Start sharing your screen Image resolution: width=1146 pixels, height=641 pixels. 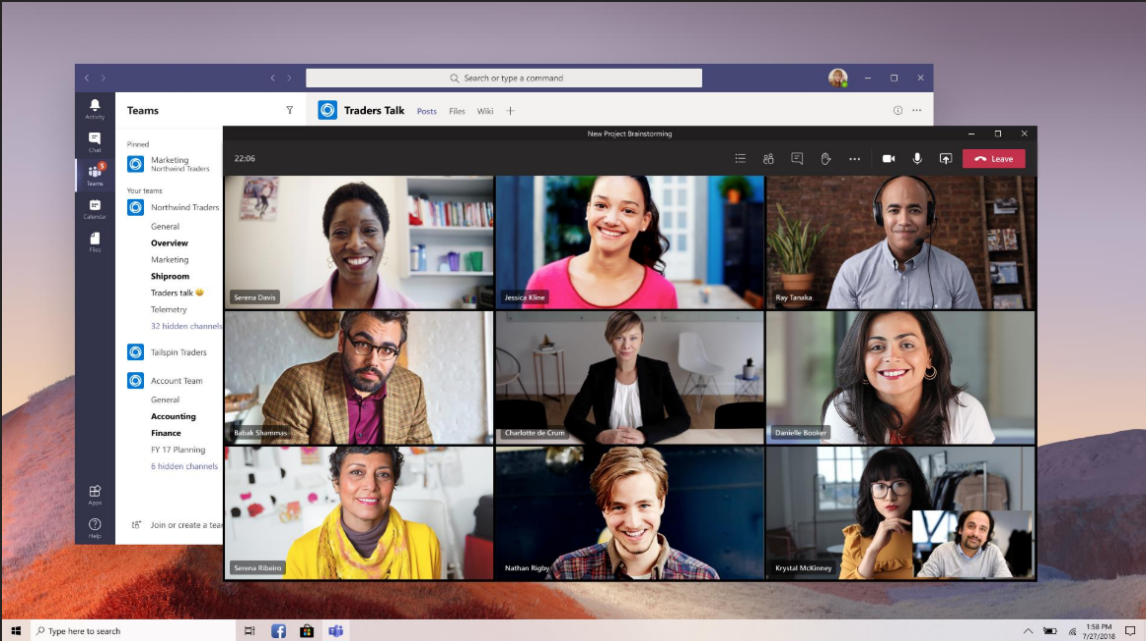pyautogui.click(x=946, y=158)
